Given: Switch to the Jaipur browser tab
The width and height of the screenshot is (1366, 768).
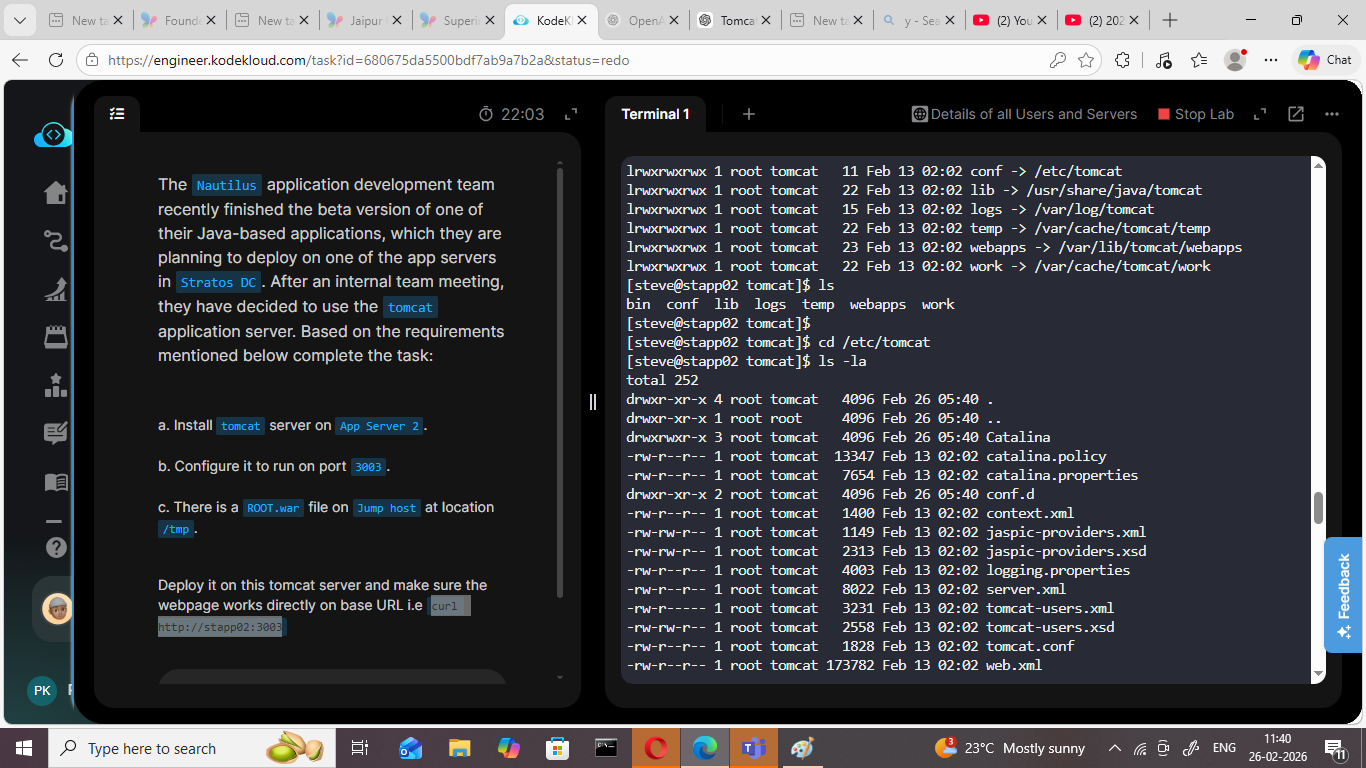Looking at the screenshot, I should (365, 20).
